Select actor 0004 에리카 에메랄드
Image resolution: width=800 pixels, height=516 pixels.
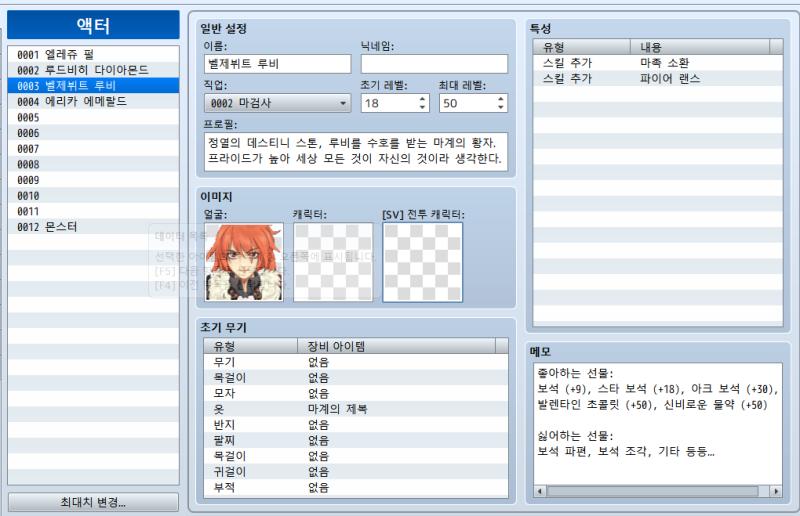click(x=93, y=102)
